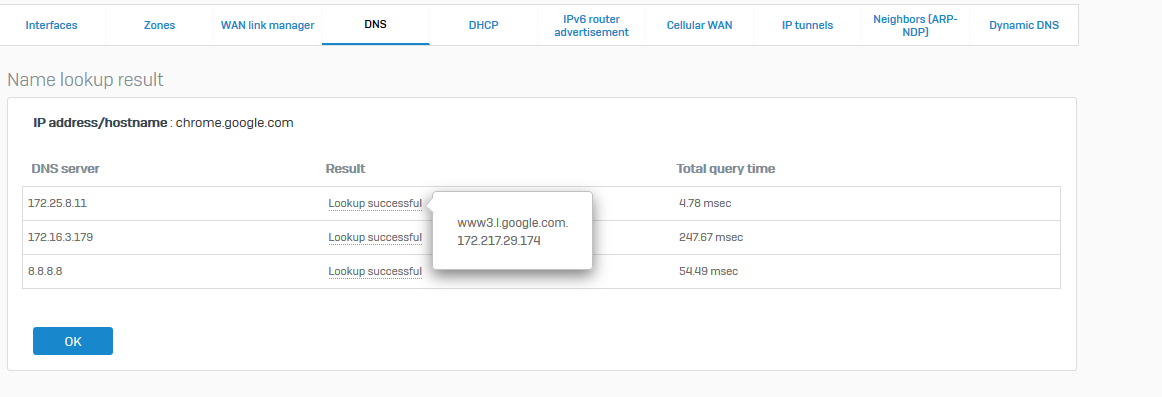
Task: Click the 54.49 msec query time
Action: pyautogui.click(x=708, y=271)
